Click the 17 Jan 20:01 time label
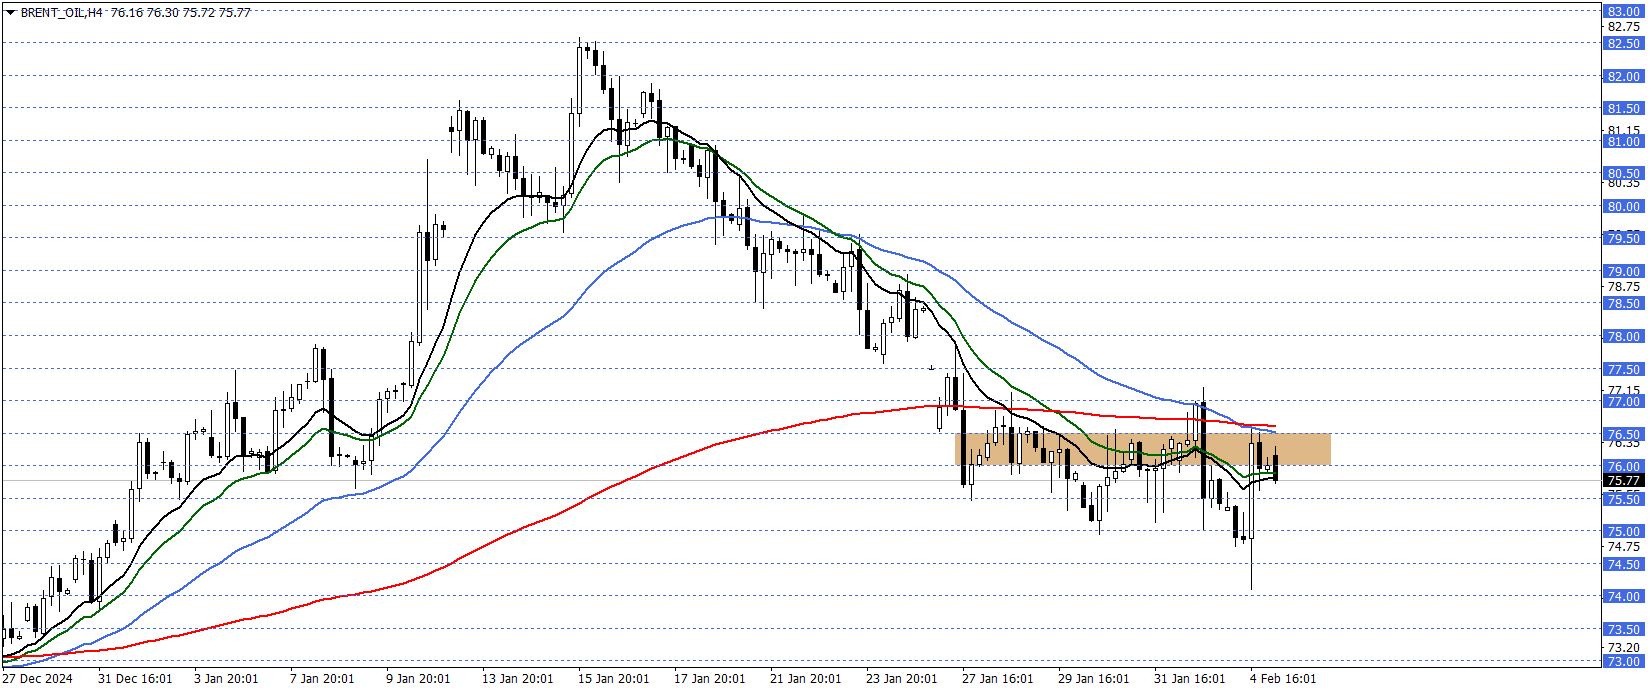 point(709,679)
